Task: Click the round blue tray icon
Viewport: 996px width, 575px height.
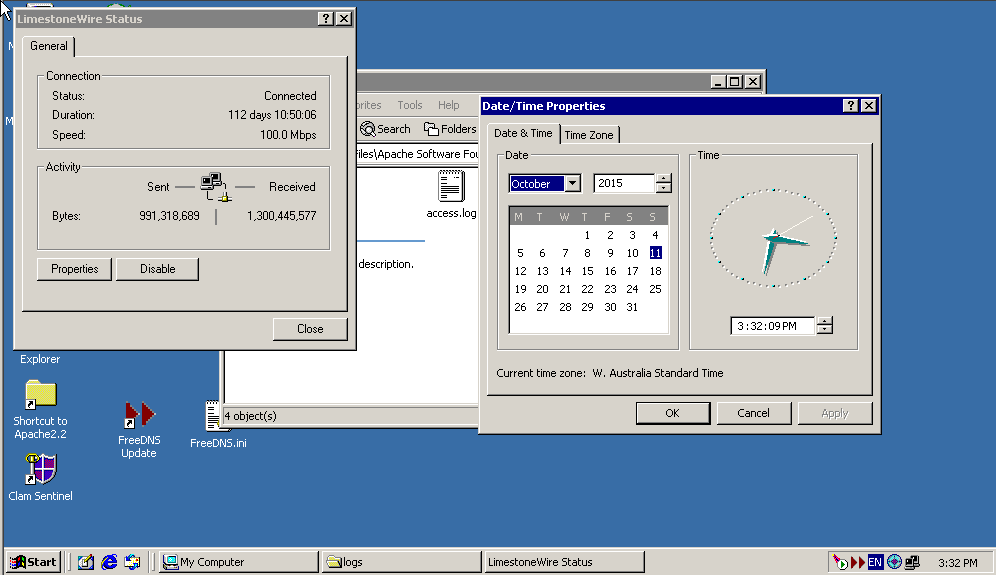Action: pyautogui.click(x=894, y=562)
